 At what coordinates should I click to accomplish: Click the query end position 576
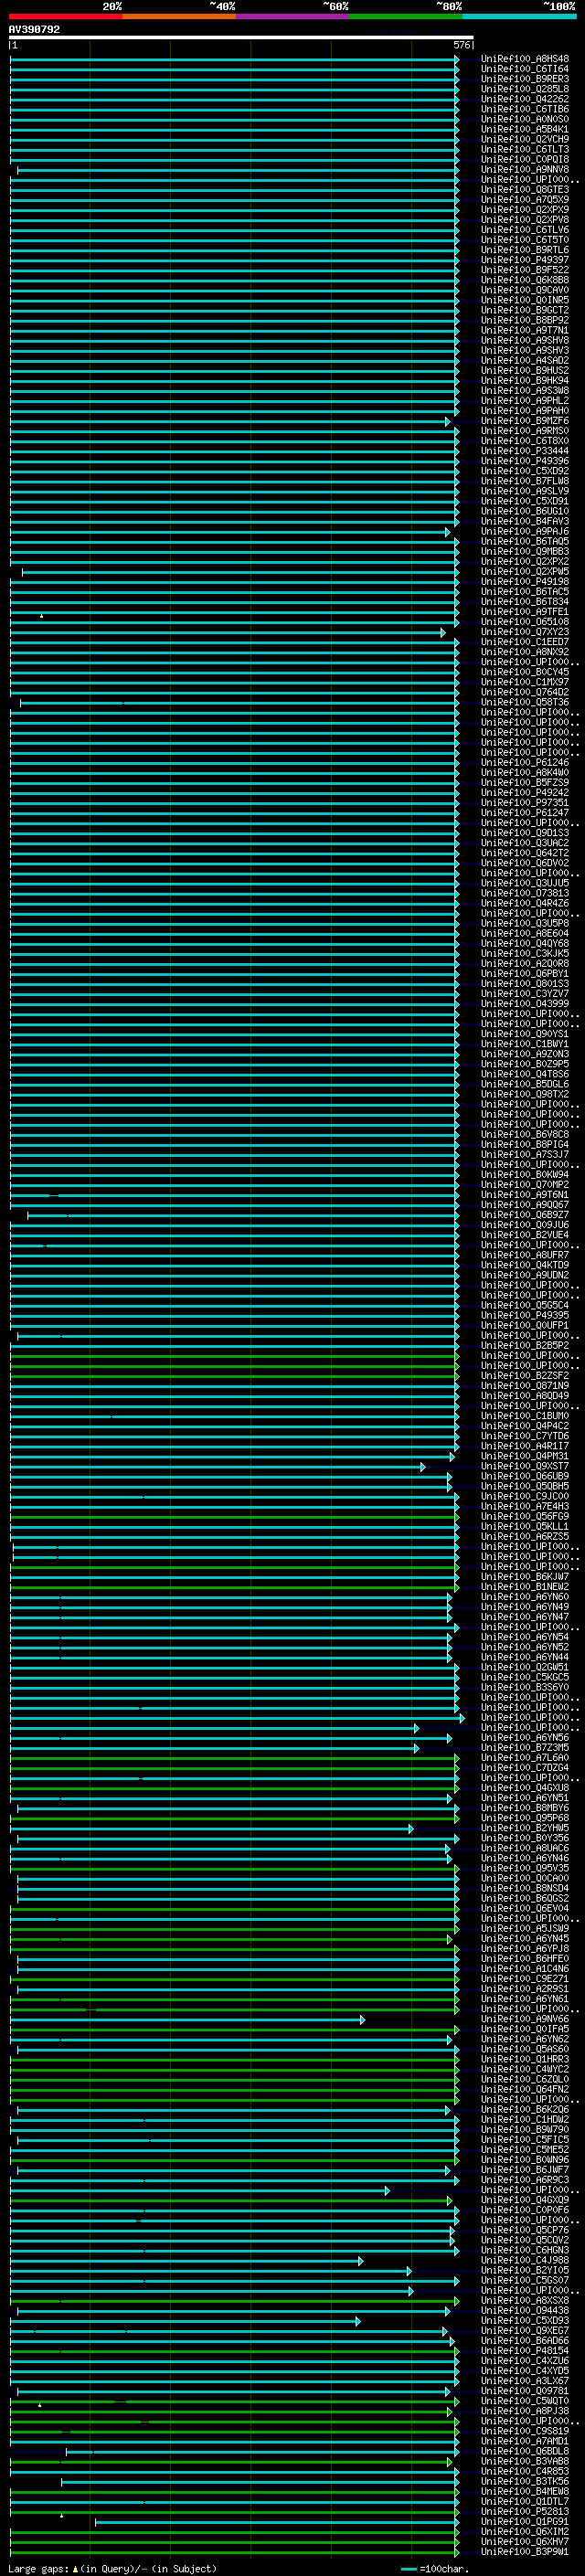click(x=462, y=45)
